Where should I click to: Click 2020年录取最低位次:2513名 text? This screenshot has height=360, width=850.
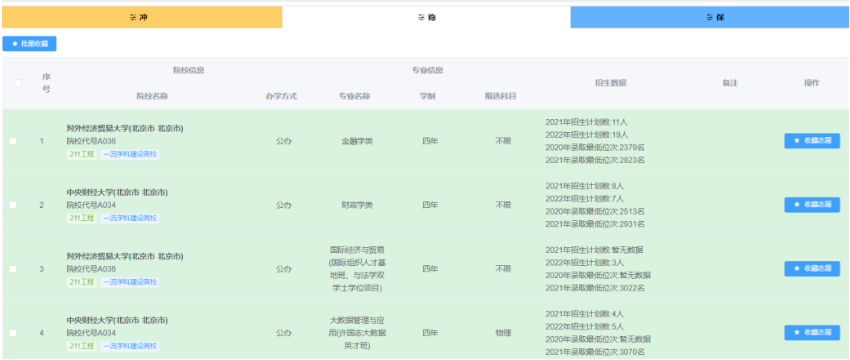(x=595, y=211)
